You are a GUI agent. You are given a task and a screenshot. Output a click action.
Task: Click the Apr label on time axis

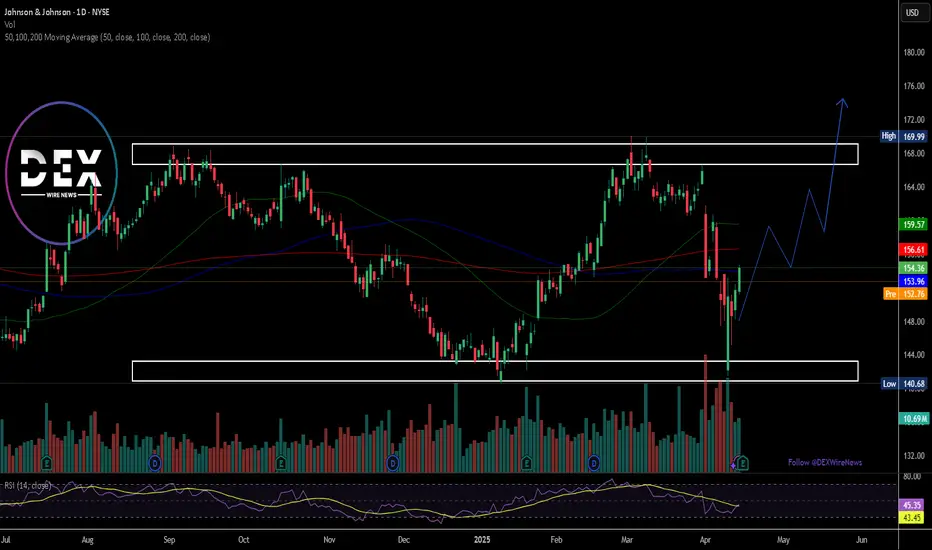coord(706,540)
